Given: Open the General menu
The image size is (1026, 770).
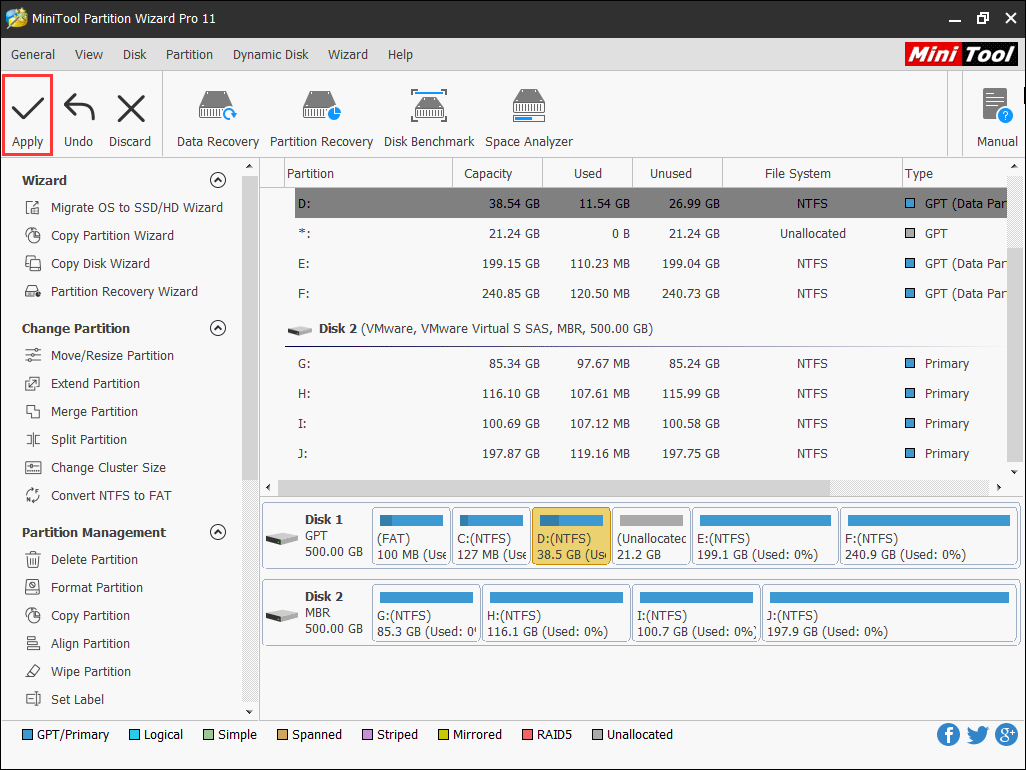Looking at the screenshot, I should click(x=33, y=55).
